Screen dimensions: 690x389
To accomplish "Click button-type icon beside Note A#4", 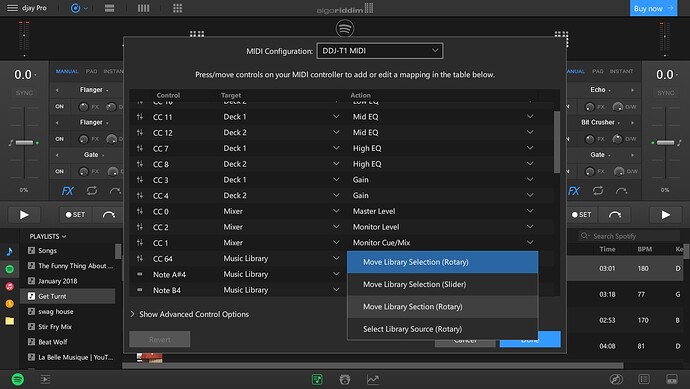I will pyautogui.click(x=140, y=274).
